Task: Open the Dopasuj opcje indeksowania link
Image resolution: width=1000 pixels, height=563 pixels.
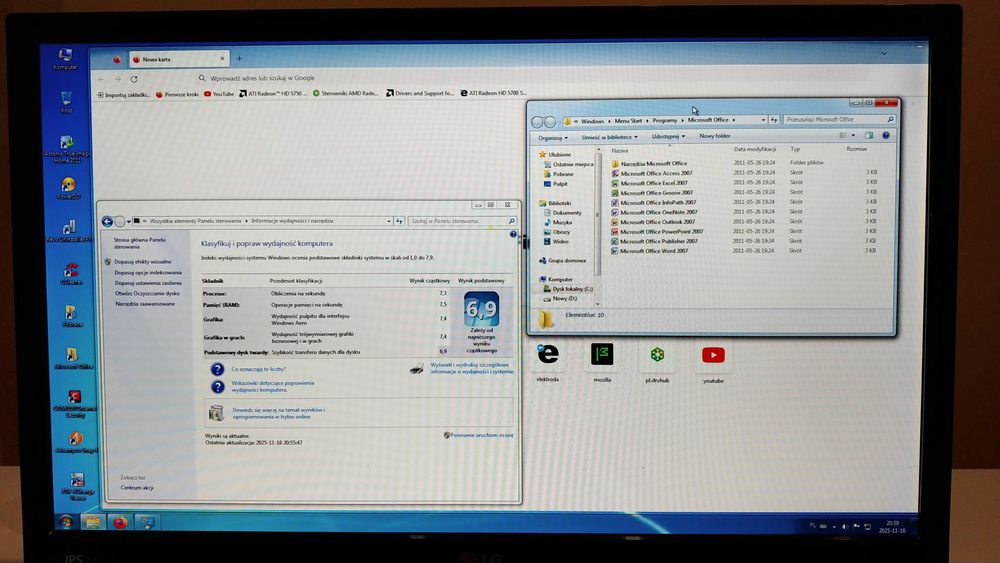Action: click(148, 272)
